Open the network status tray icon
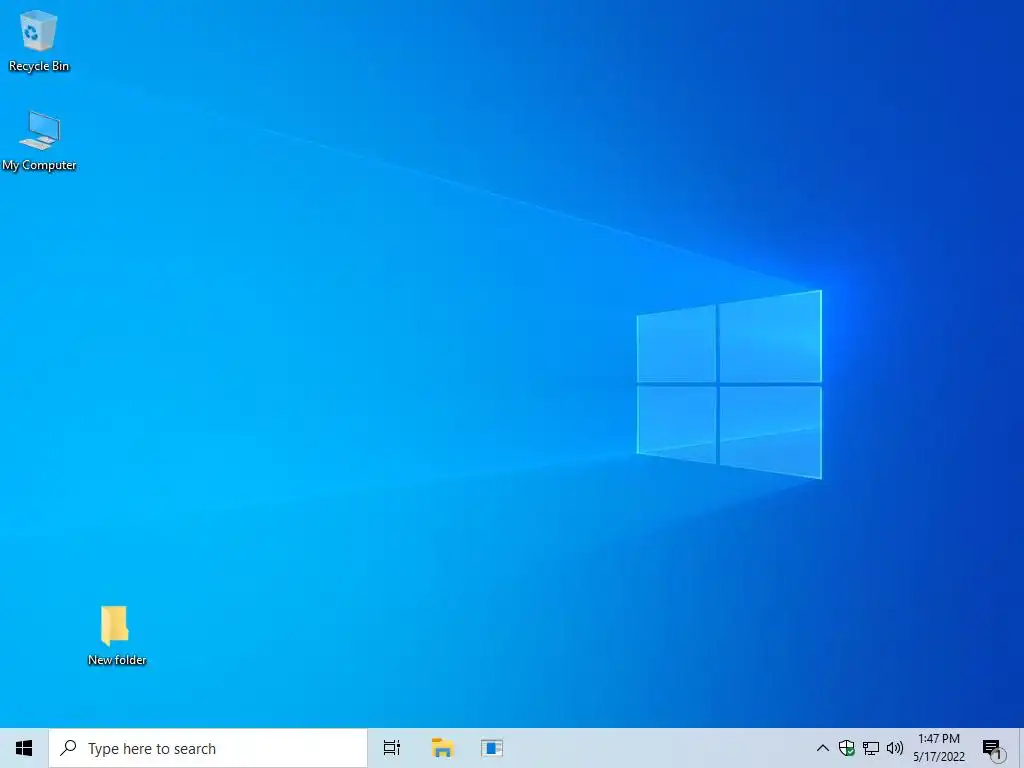This screenshot has height=768, width=1024. (x=871, y=748)
